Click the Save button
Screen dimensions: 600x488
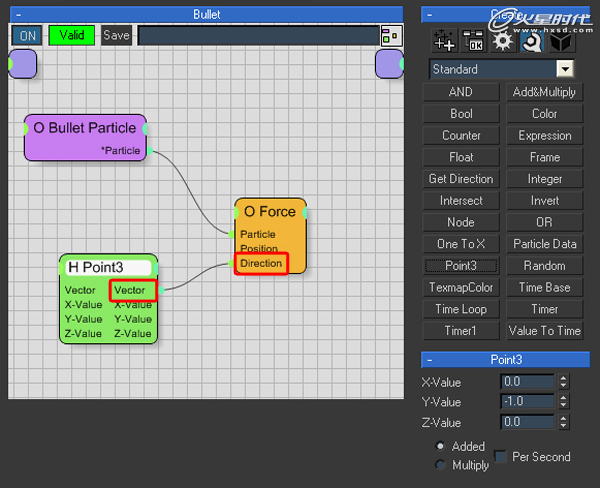click(116, 36)
